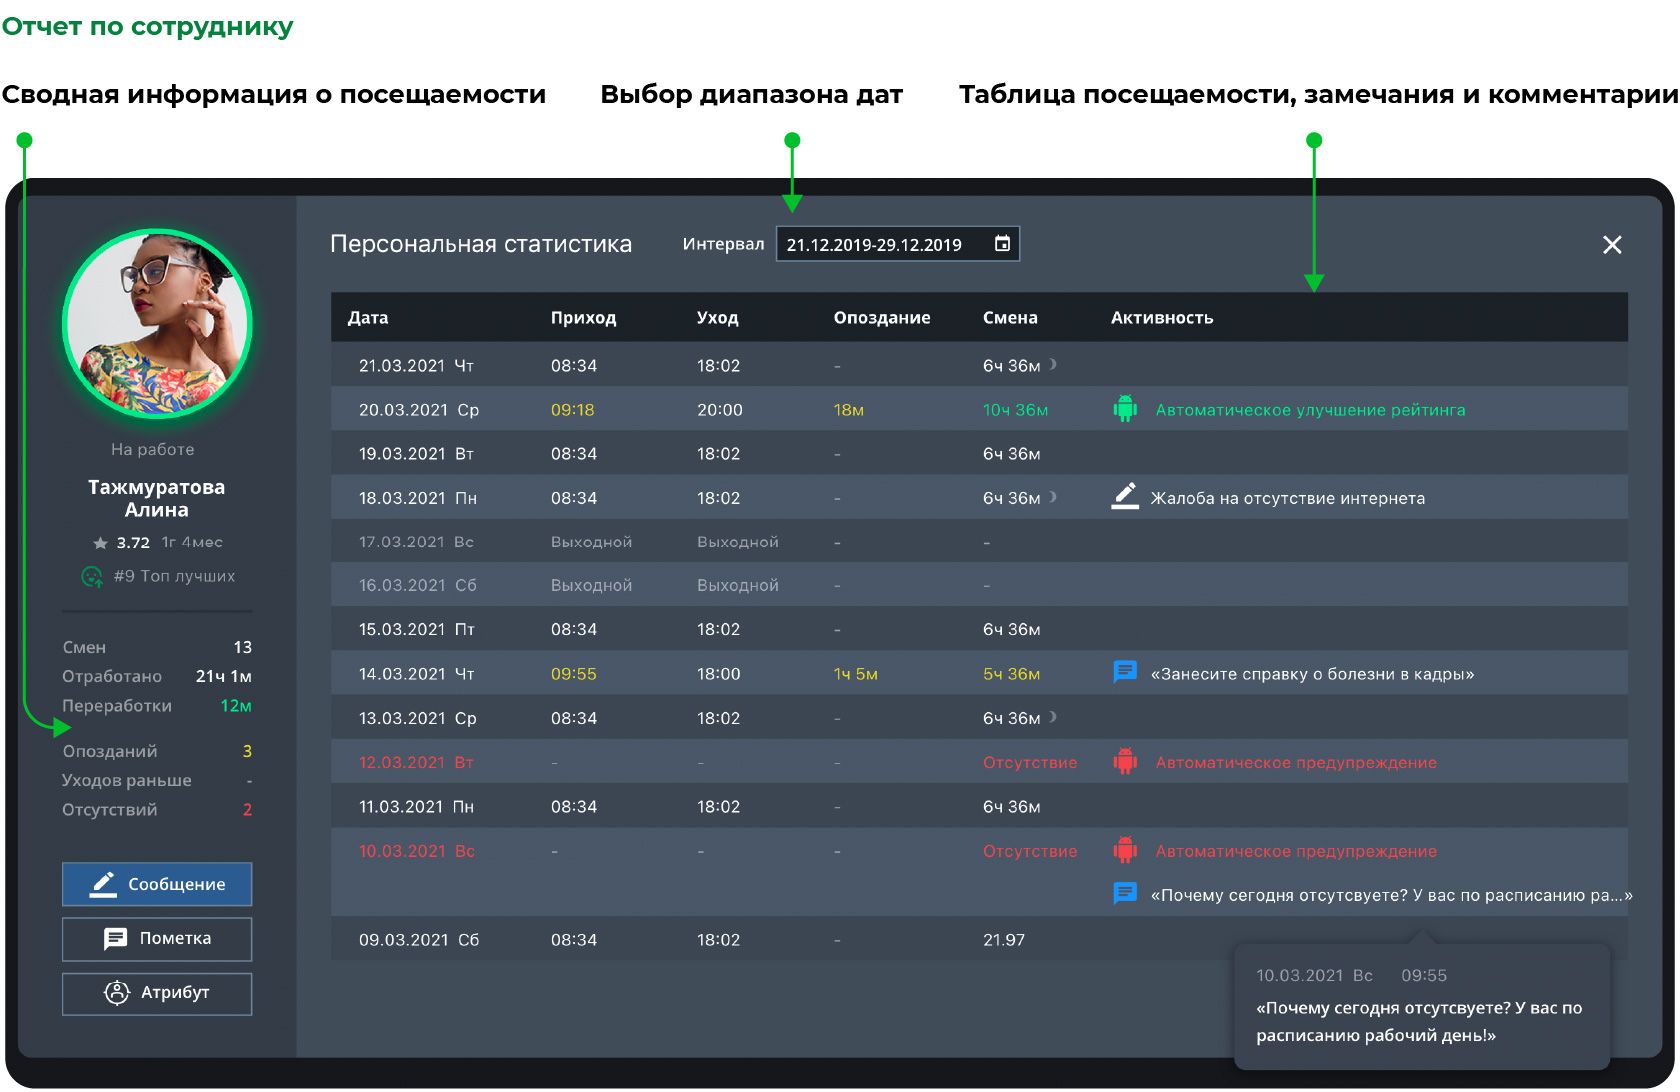The image size is (1680, 1092).
Task: Close the Персональная статистика panel with X
Action: click(x=1612, y=244)
